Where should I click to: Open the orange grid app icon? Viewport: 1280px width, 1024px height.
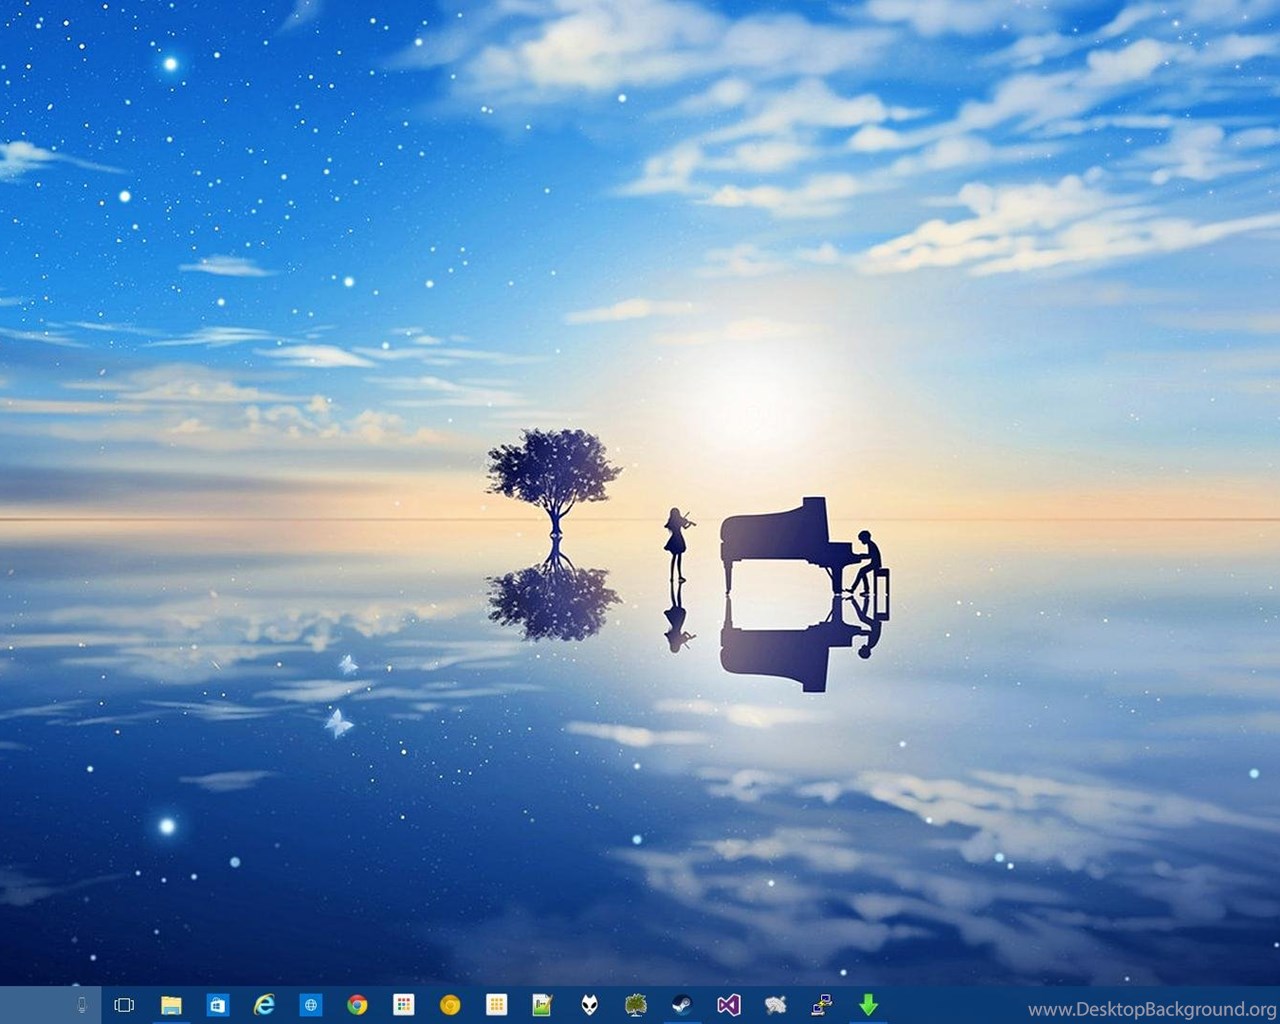pos(496,1005)
